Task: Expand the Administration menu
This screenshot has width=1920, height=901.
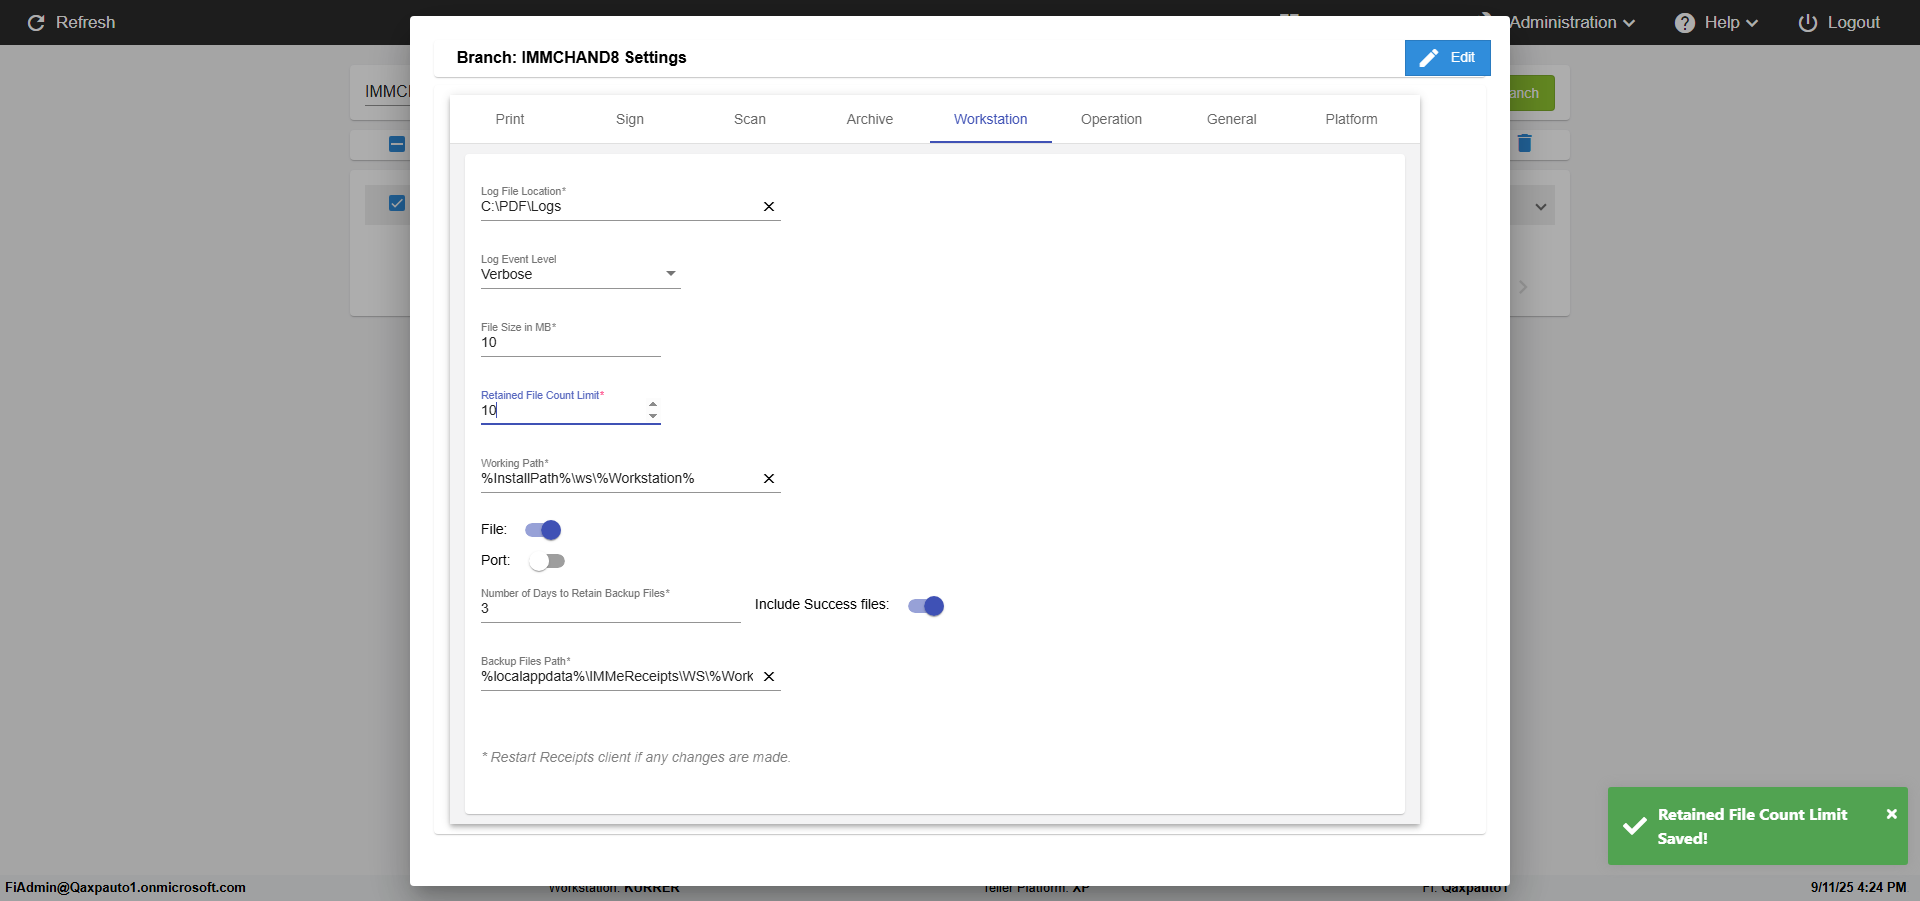Action: point(1572,22)
